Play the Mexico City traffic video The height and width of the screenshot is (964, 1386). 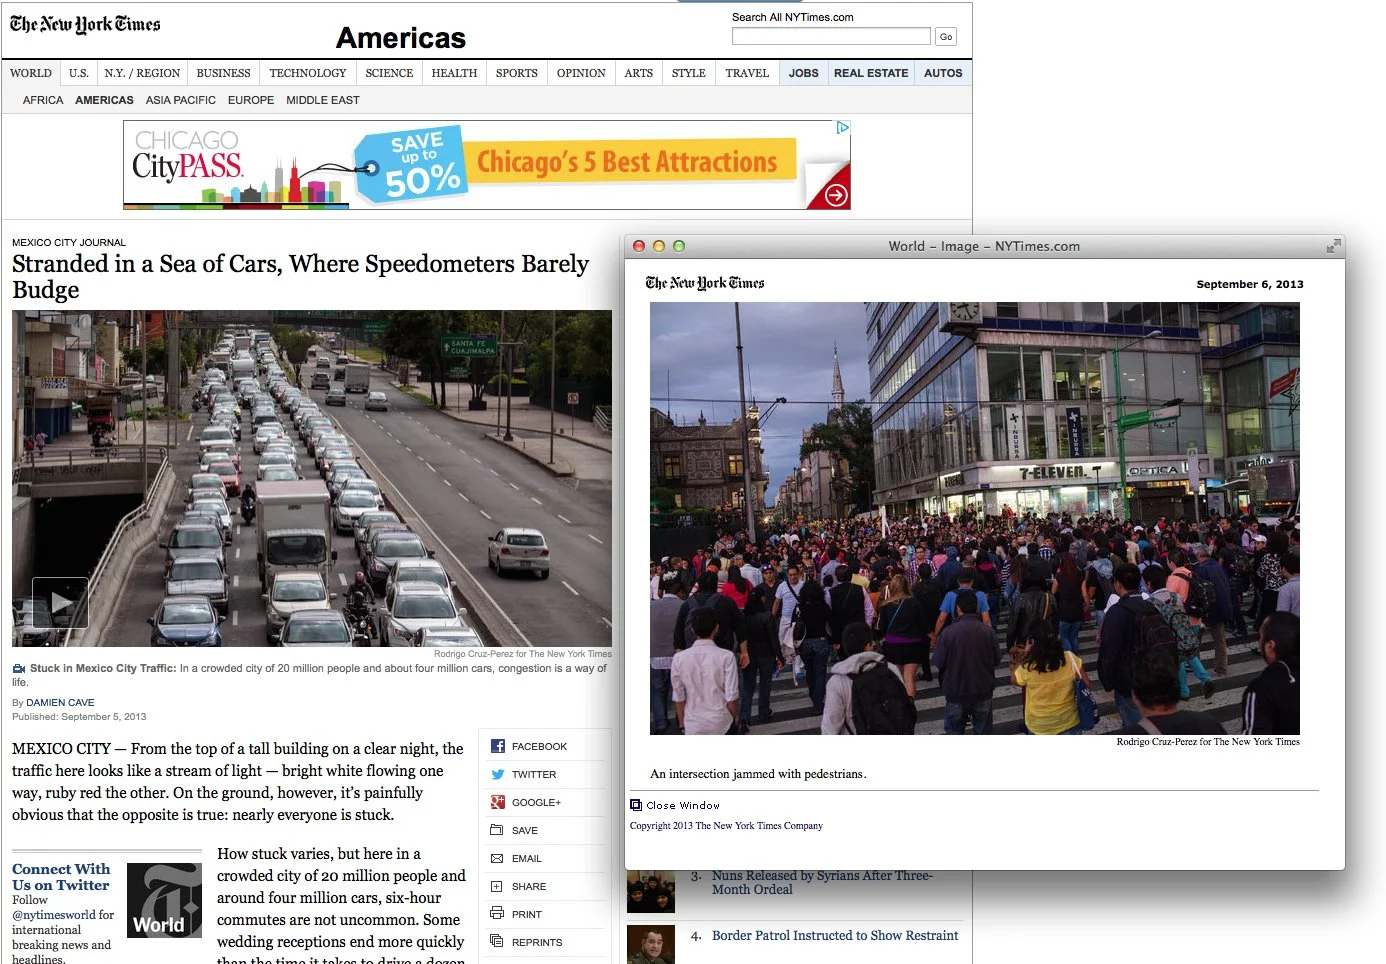[x=60, y=602]
